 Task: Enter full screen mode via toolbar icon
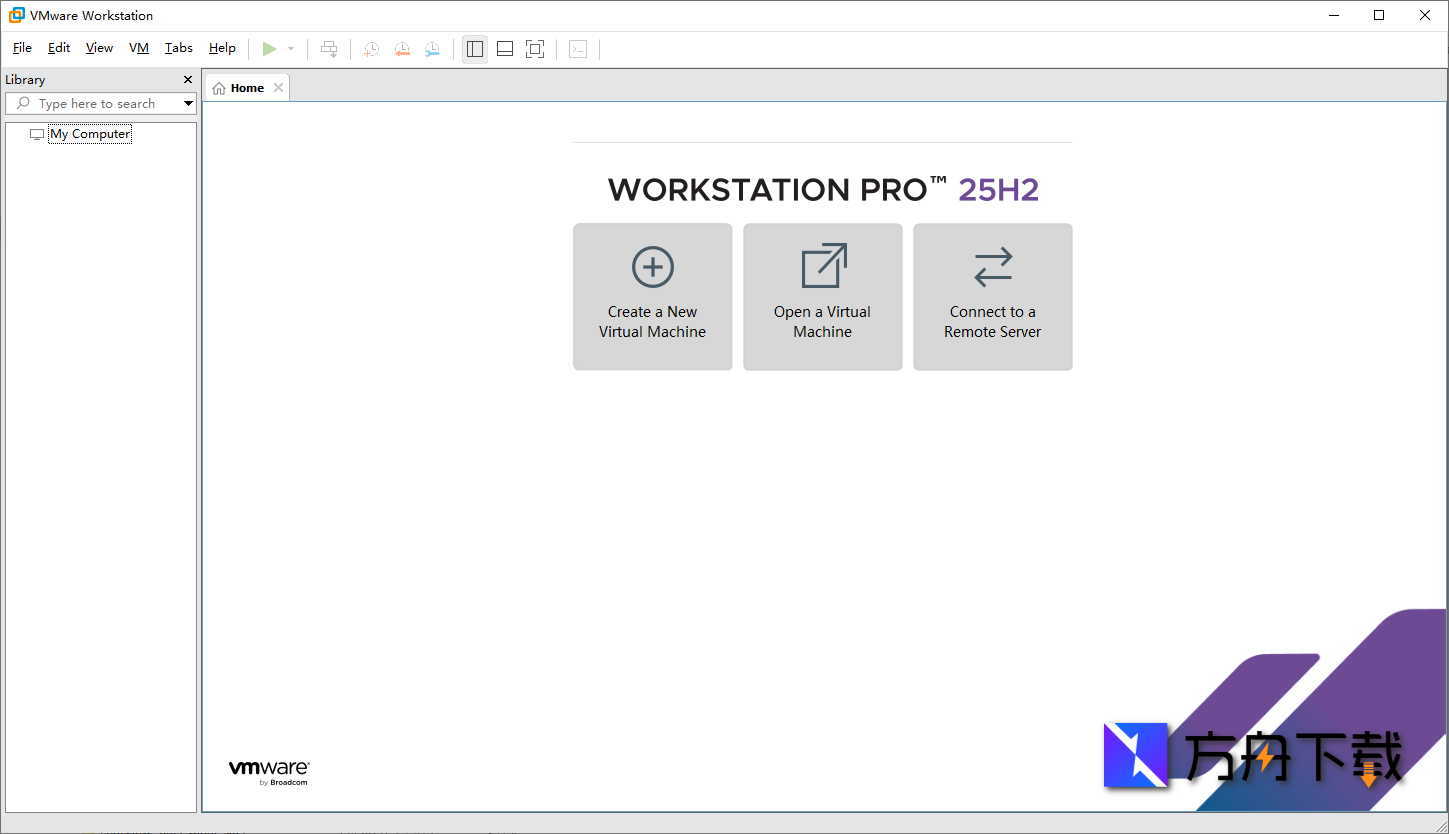[x=535, y=48]
